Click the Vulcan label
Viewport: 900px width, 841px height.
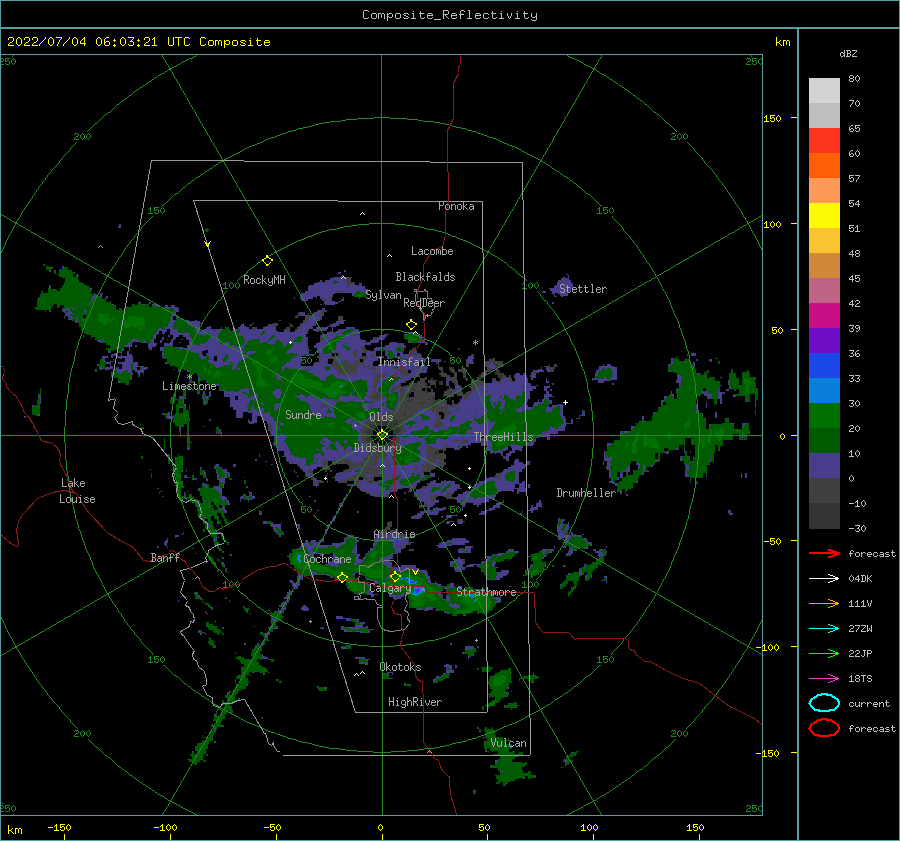[x=508, y=743]
